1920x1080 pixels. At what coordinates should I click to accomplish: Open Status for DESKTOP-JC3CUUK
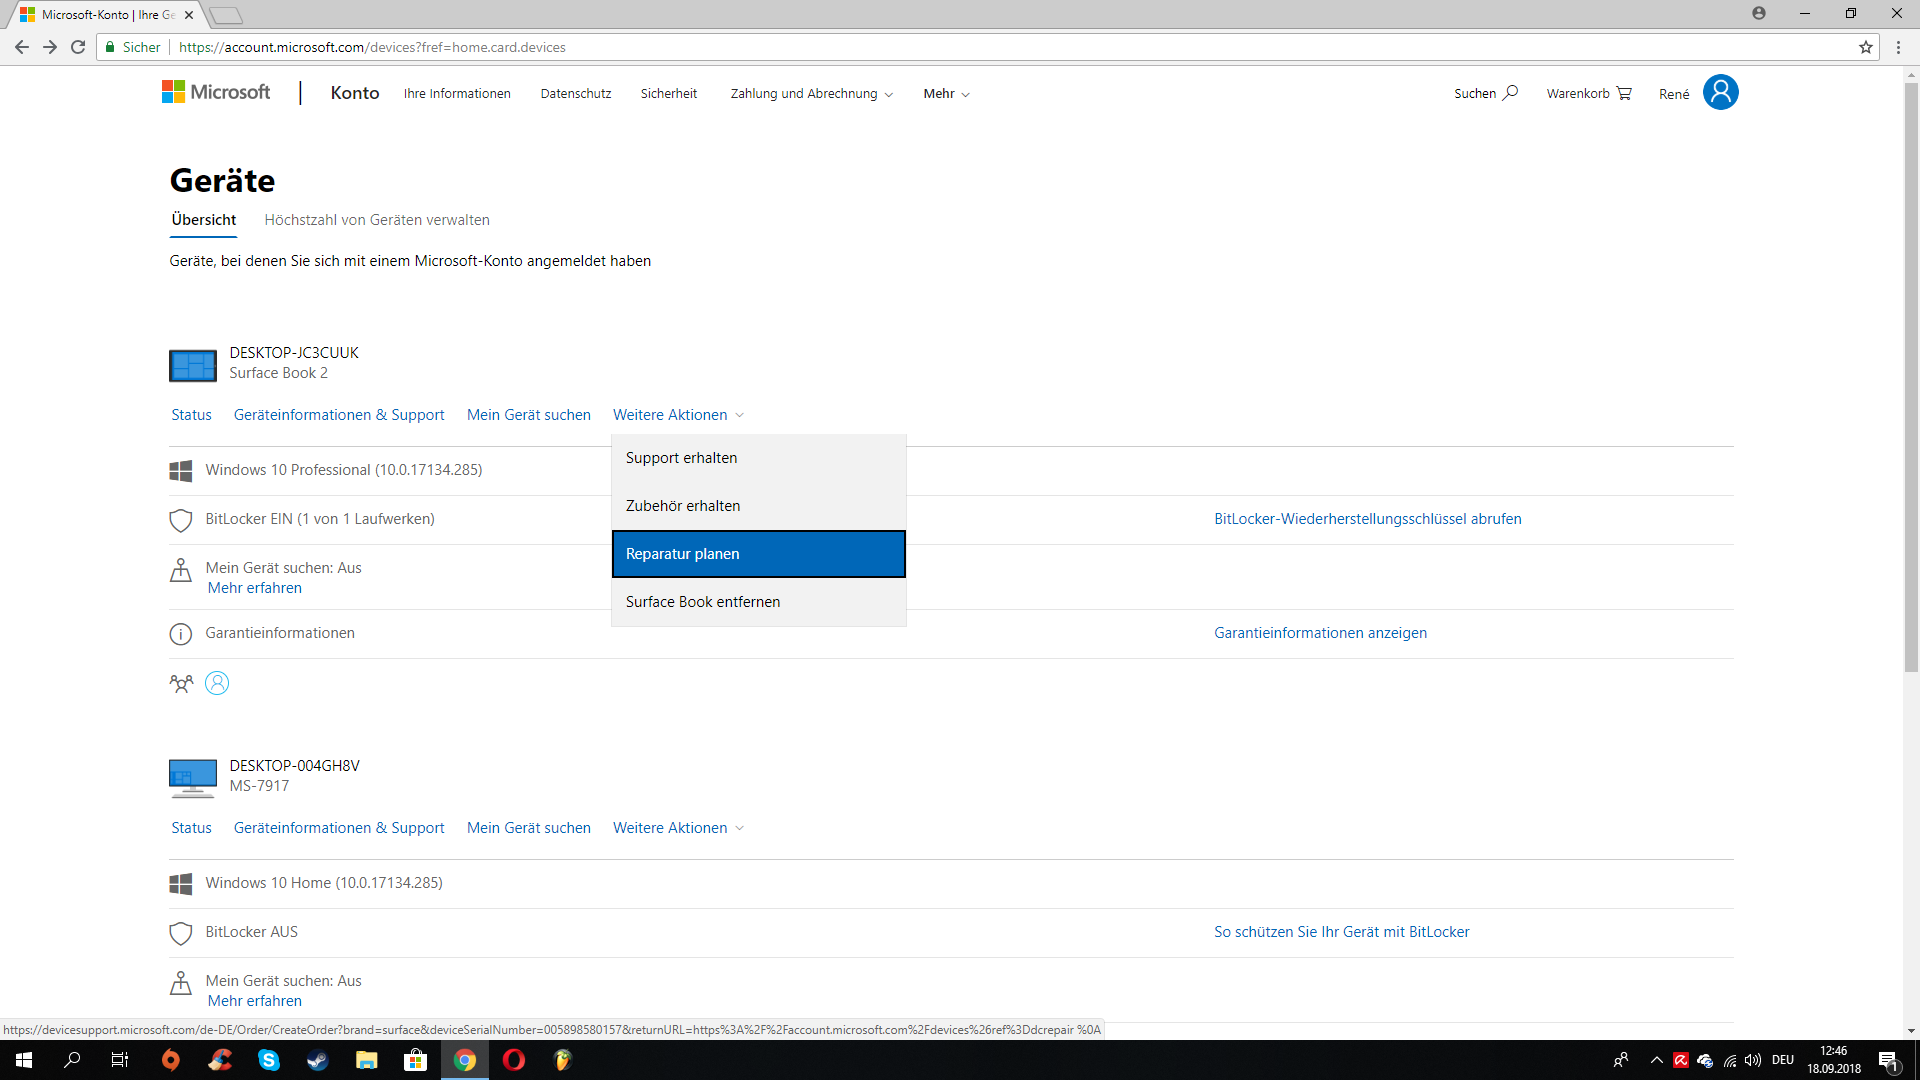[x=191, y=415]
